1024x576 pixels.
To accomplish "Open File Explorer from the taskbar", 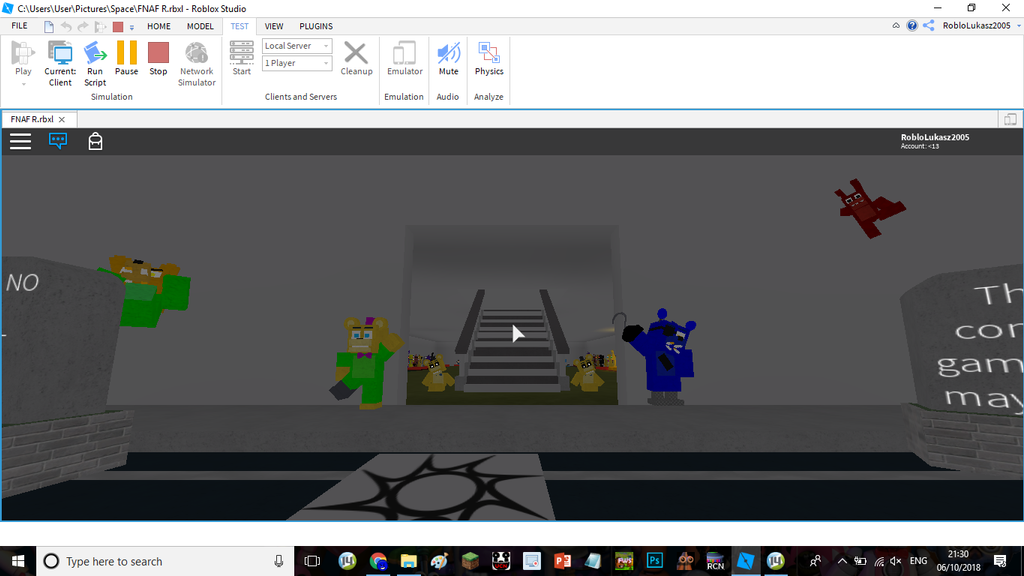I will point(409,561).
